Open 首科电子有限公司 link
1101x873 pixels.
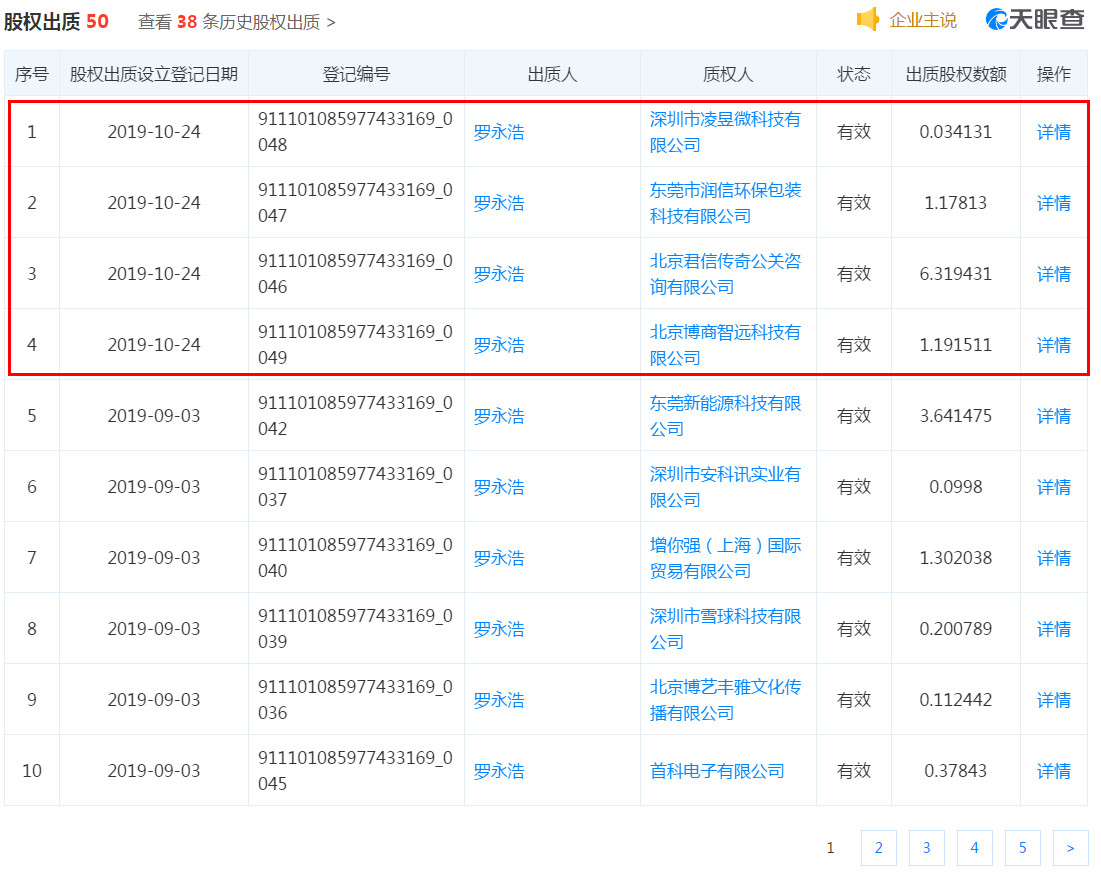pos(717,770)
